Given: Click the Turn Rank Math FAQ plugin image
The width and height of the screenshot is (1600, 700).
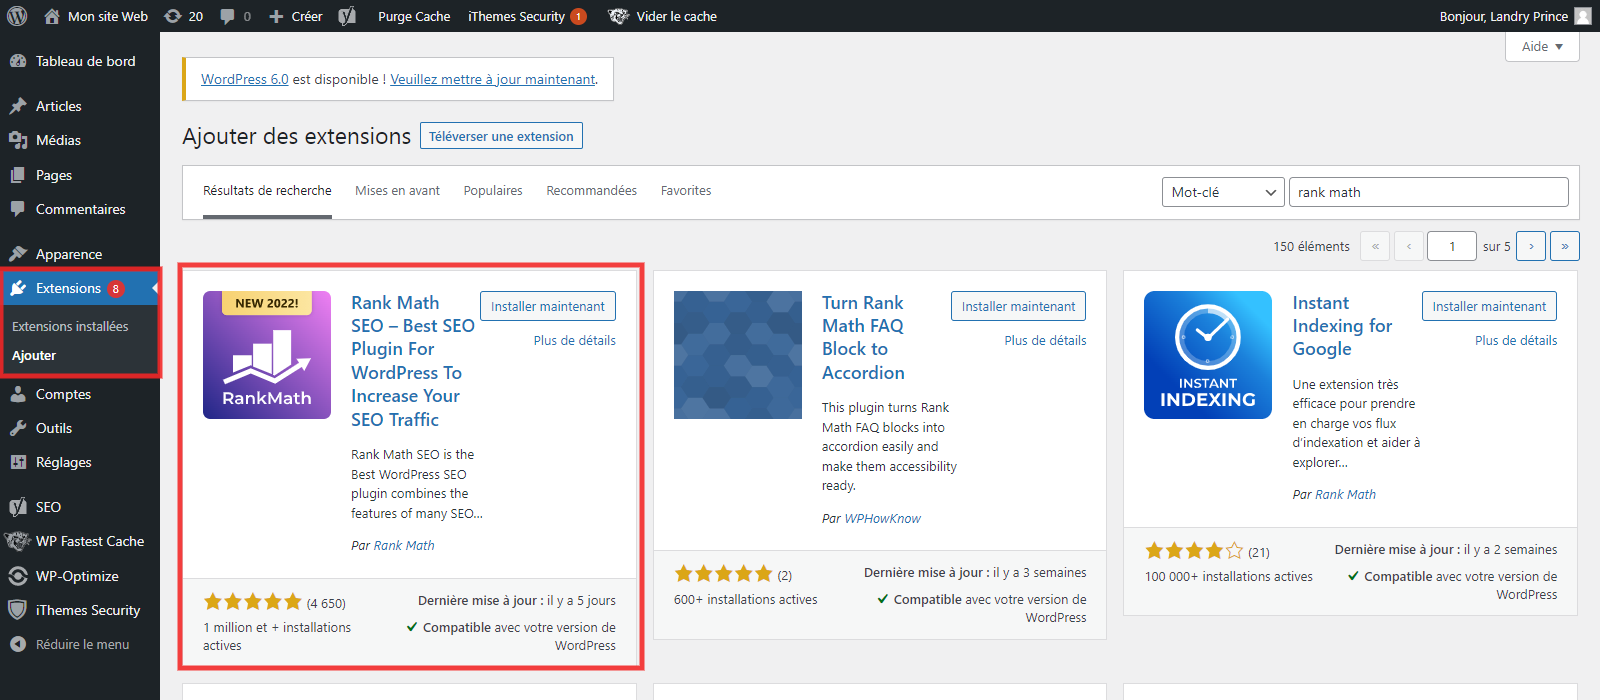Looking at the screenshot, I should click(738, 355).
